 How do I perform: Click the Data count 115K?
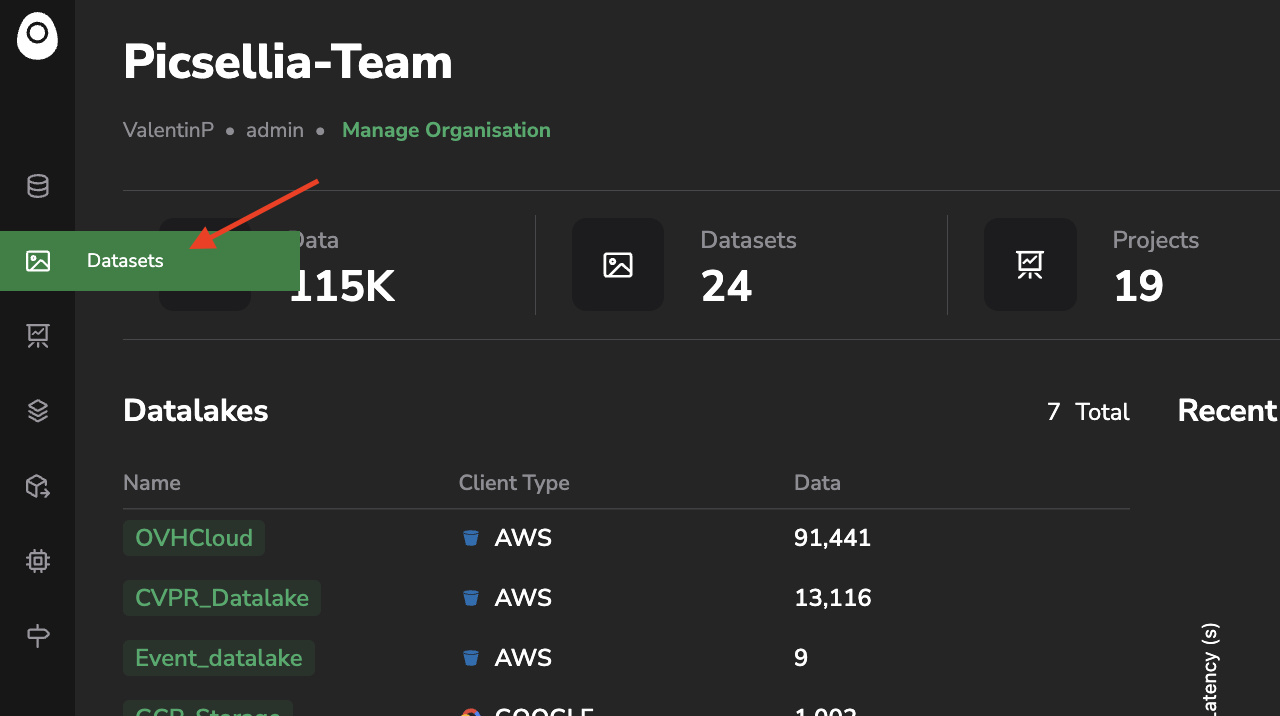coord(342,287)
